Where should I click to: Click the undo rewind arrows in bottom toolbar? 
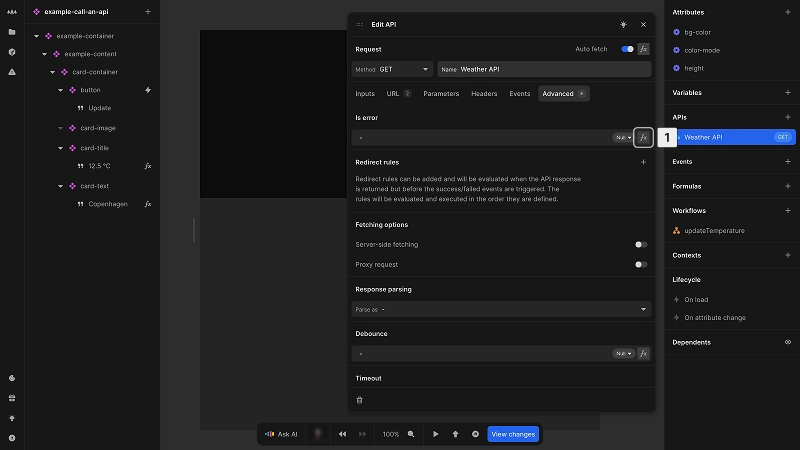(x=342, y=434)
